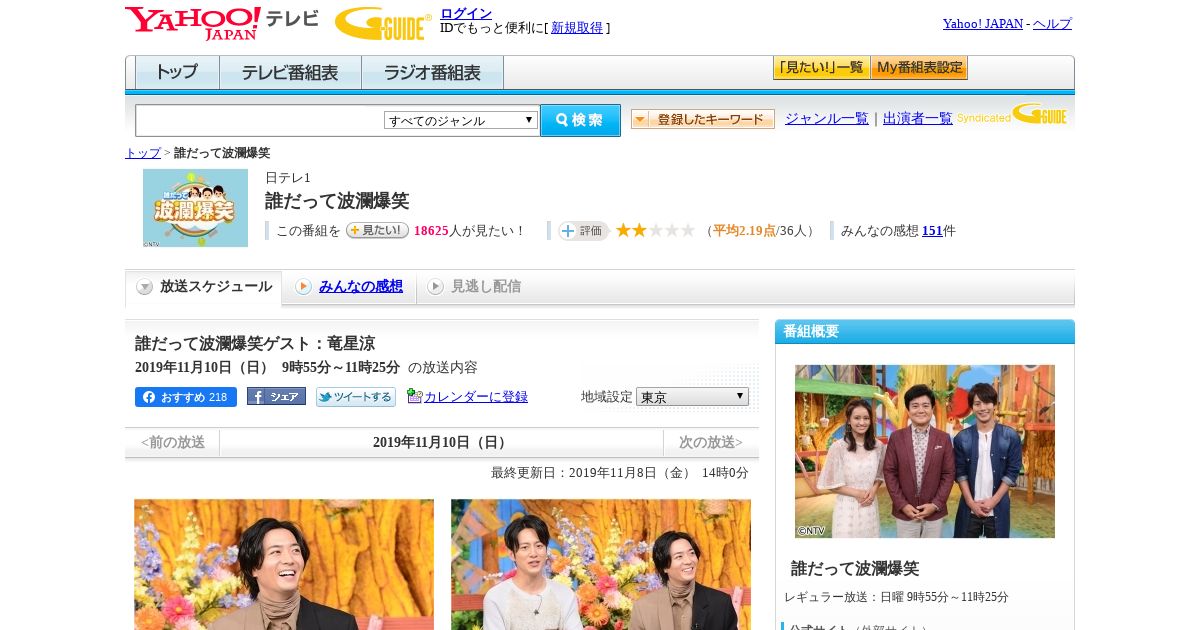The height and width of the screenshot is (630, 1200).
Task: Click in the program search input field
Action: 260,120
